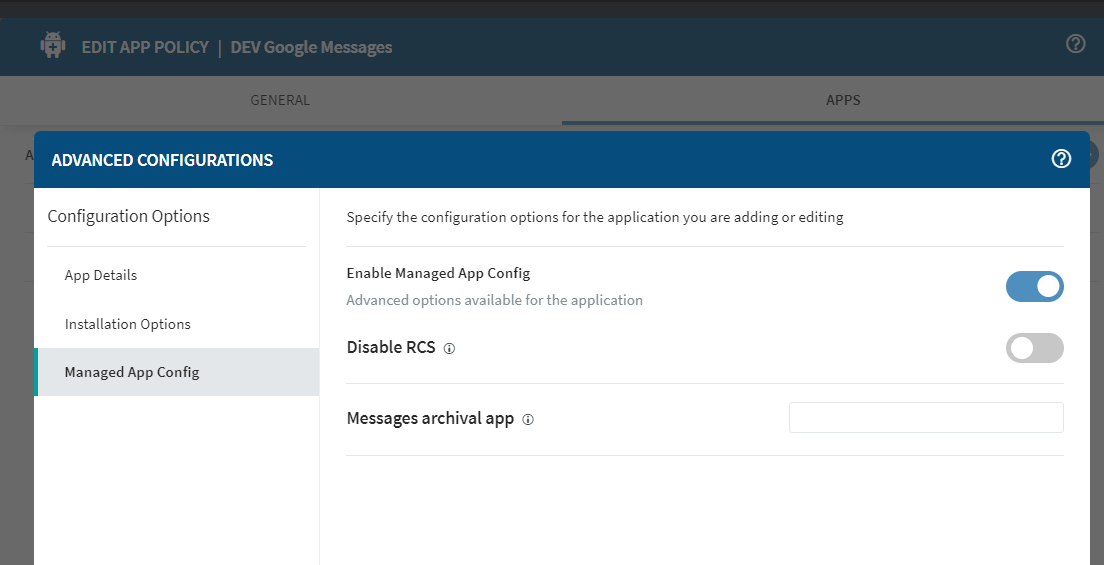Open help for Edit App Policy page
Image resolution: width=1104 pixels, height=565 pixels.
click(x=1075, y=44)
